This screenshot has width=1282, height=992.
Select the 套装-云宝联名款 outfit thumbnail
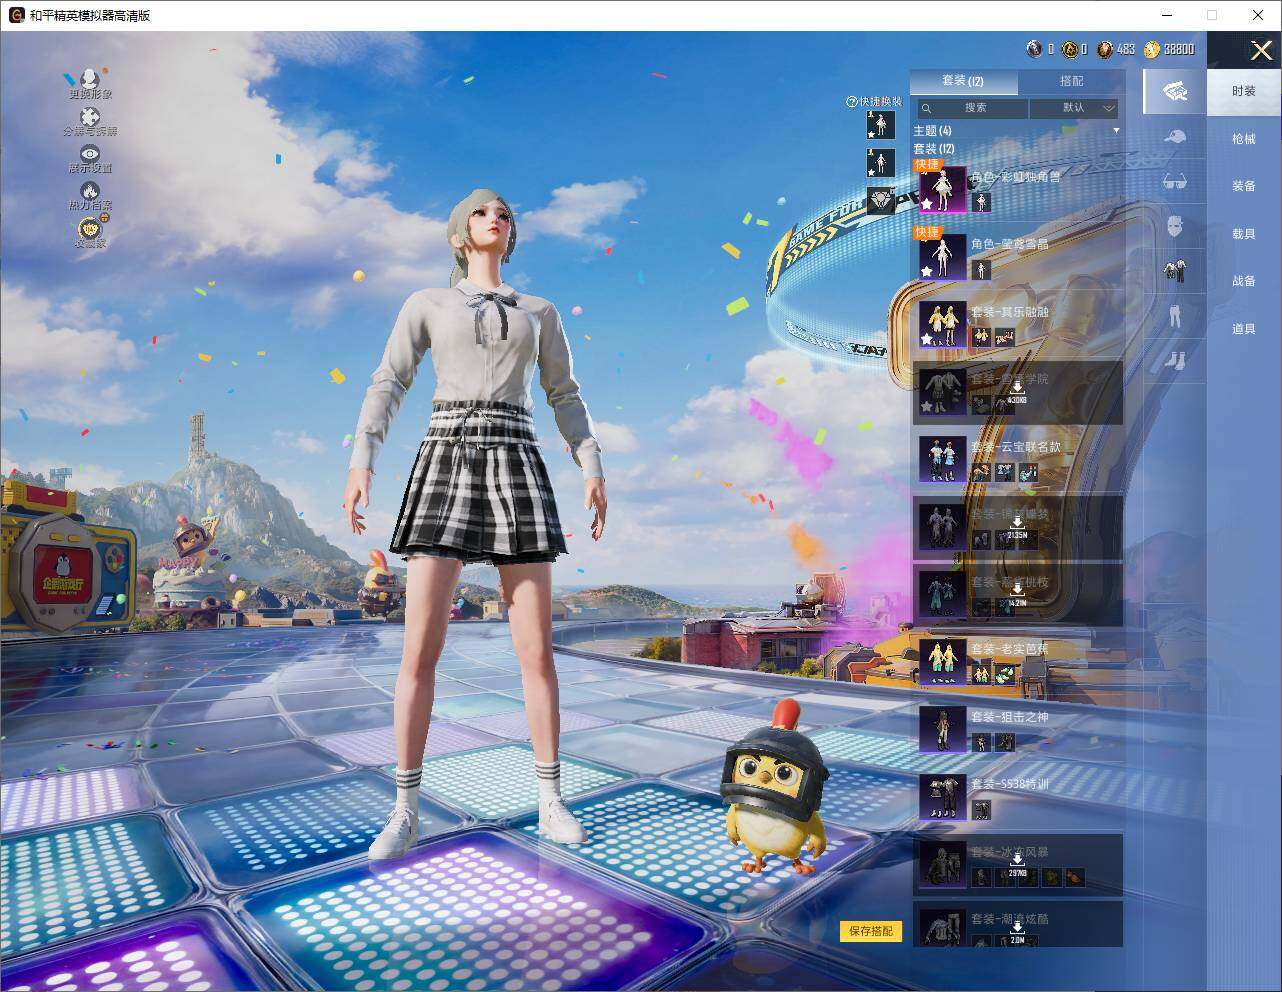[942, 460]
